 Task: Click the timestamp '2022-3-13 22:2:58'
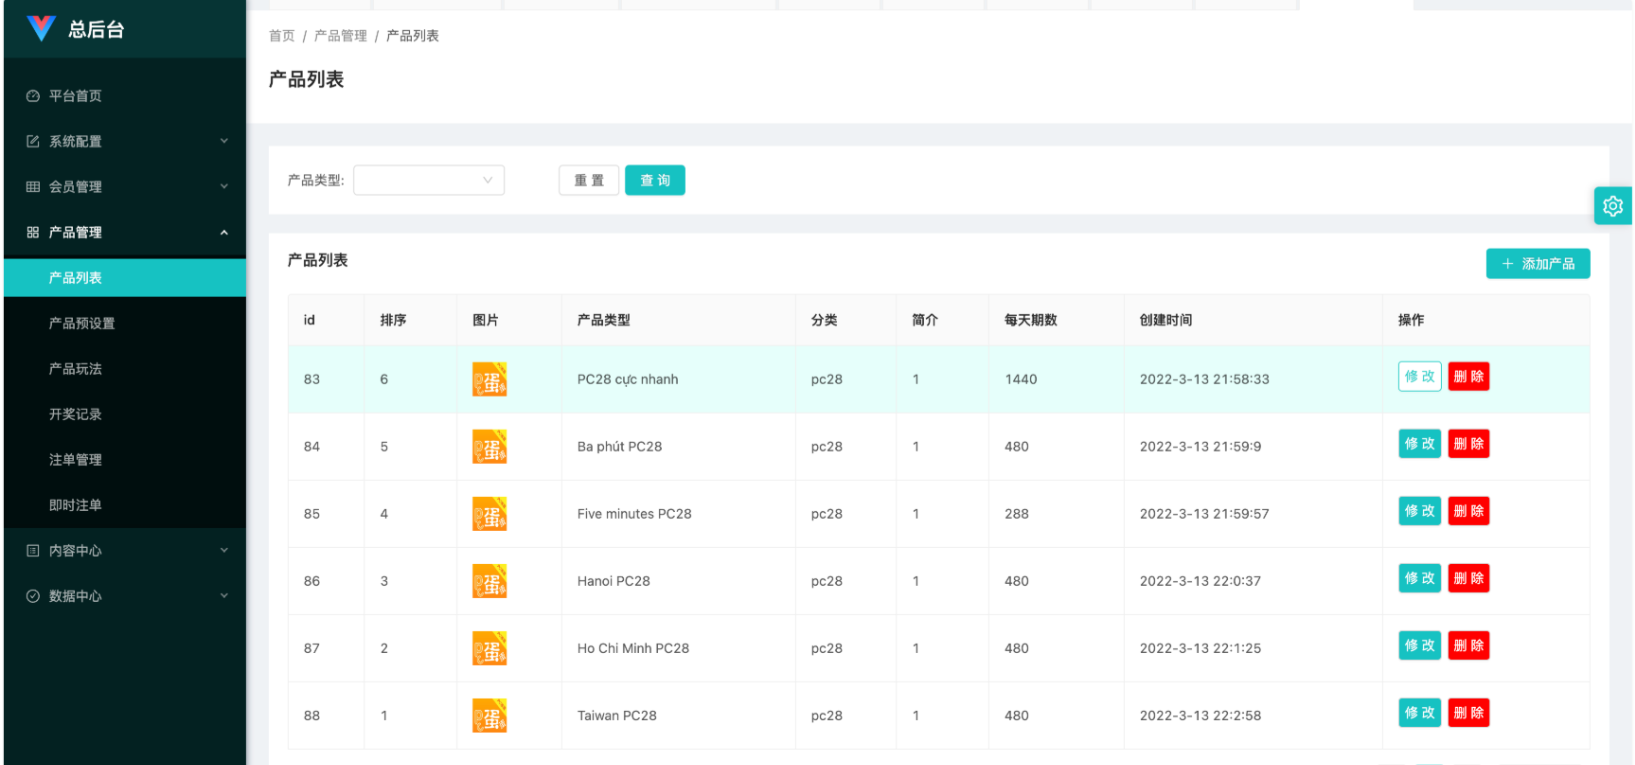(1201, 716)
